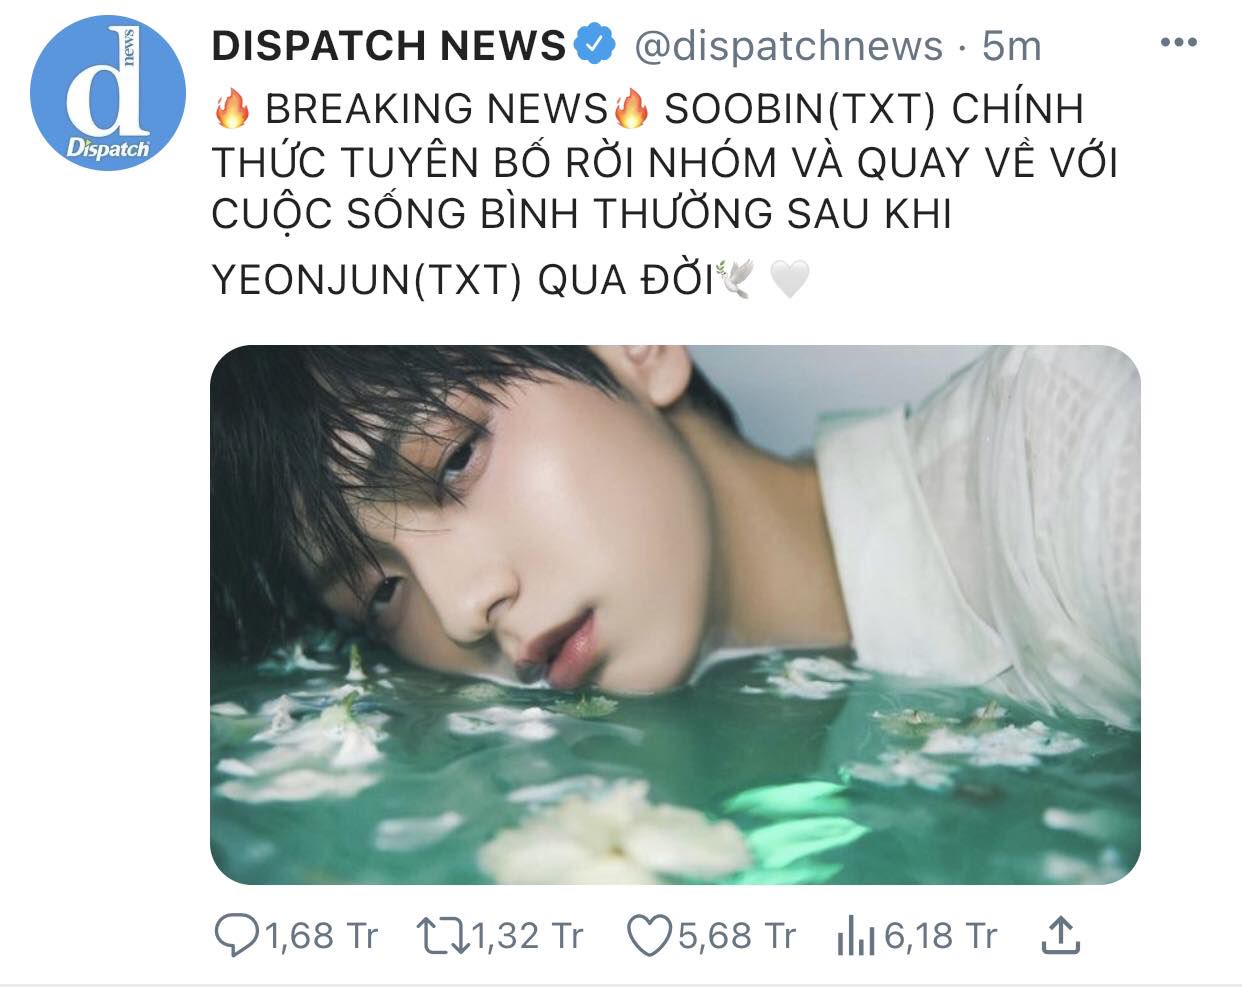Click the white heart emoji in tweet
The height and width of the screenshot is (987, 1242).
click(789, 280)
